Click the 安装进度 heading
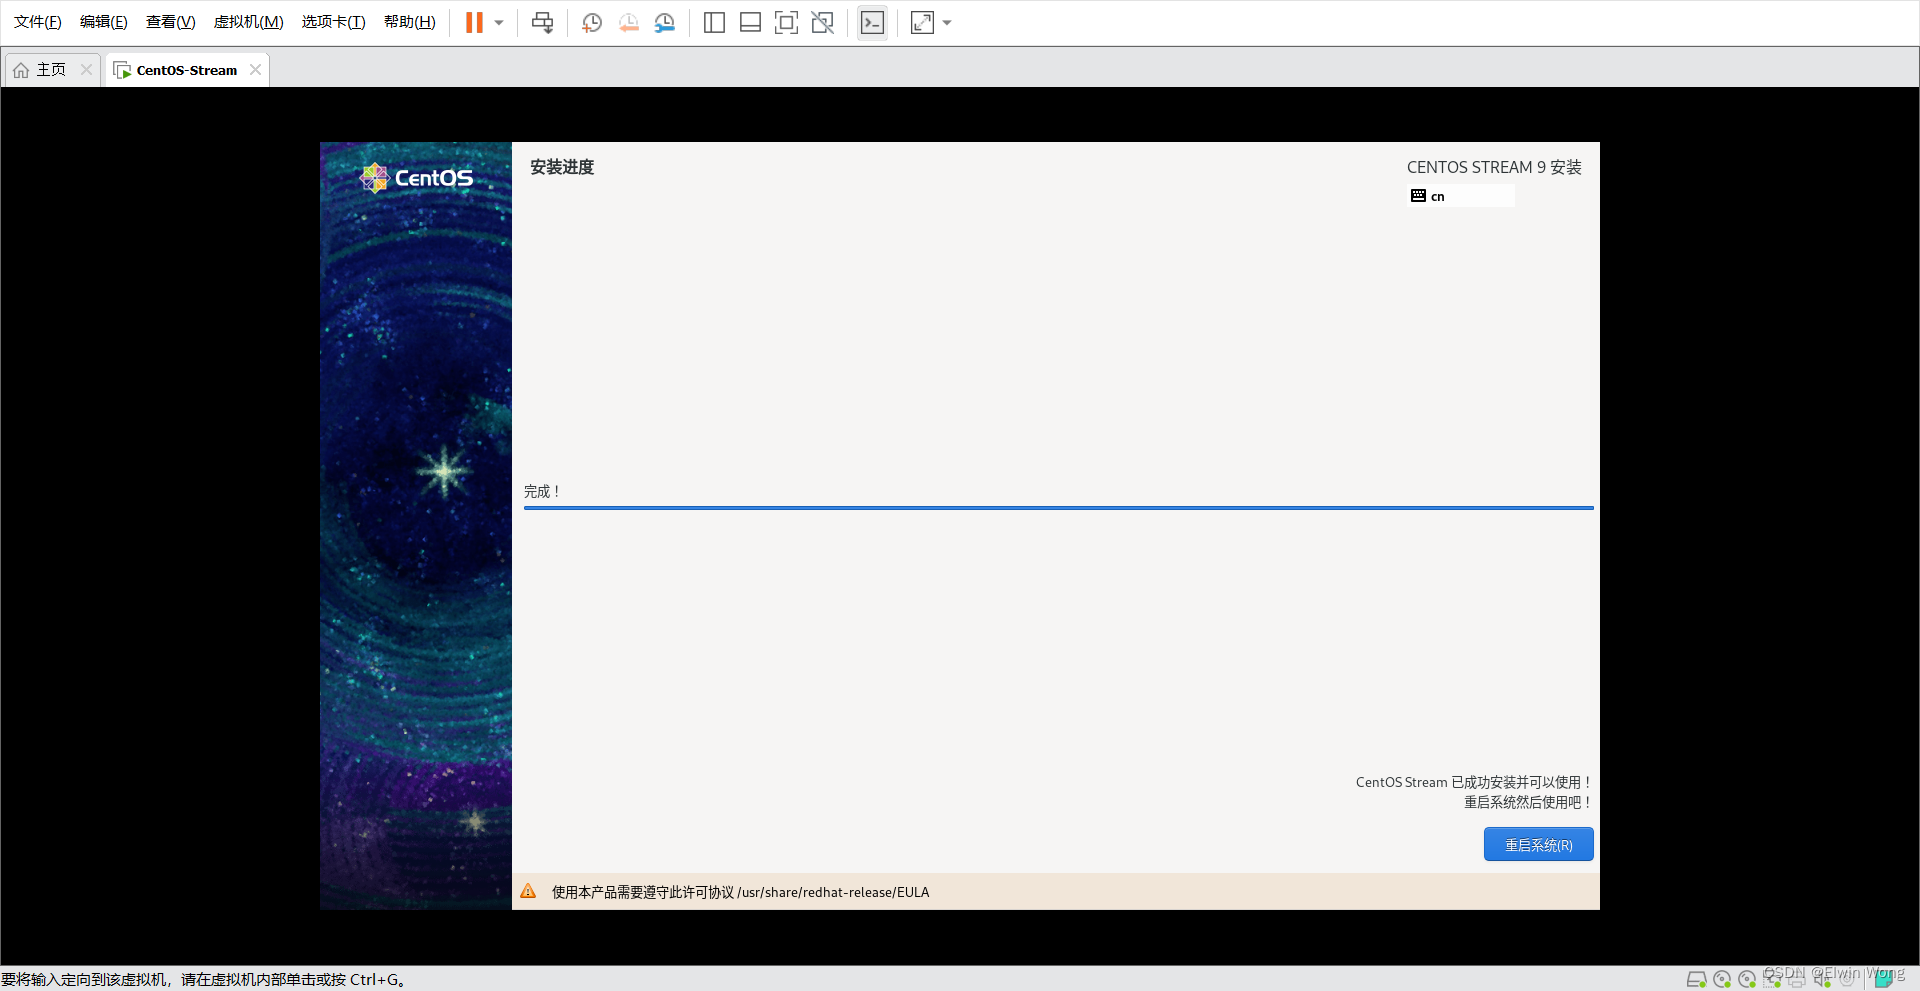Screen dimensions: 1920x991 tap(562, 167)
